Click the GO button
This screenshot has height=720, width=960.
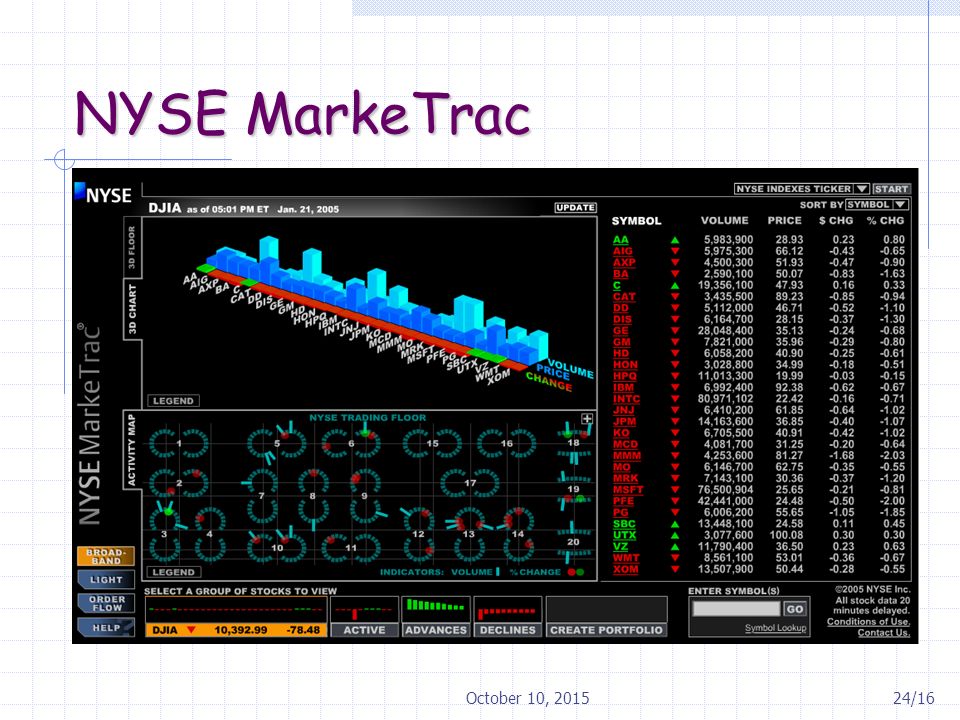[x=795, y=609]
